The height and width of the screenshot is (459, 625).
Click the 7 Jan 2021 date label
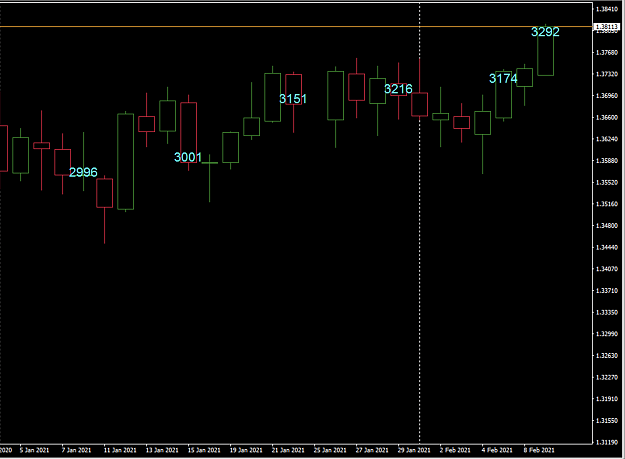(x=76, y=450)
